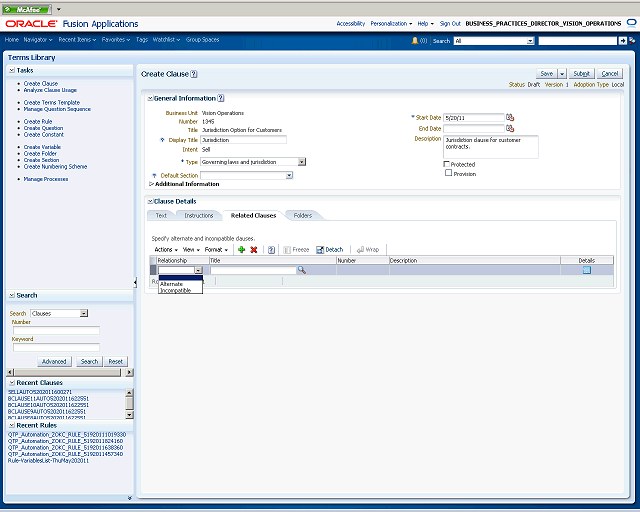Viewport: 640px width, 512px height.
Task: Click the Keyword search input field
Action: [x=56, y=347]
